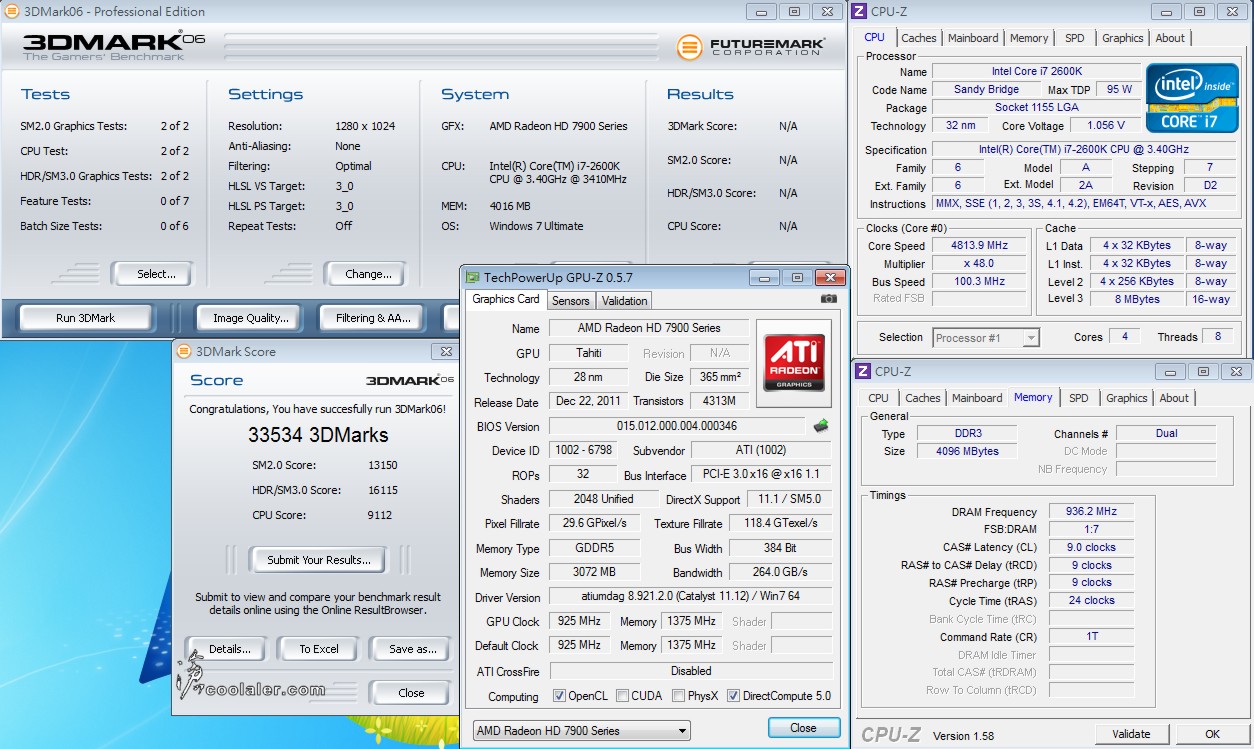This screenshot has width=1254, height=749.
Task: Toggle the CUDA checkbox
Action: tap(623, 696)
